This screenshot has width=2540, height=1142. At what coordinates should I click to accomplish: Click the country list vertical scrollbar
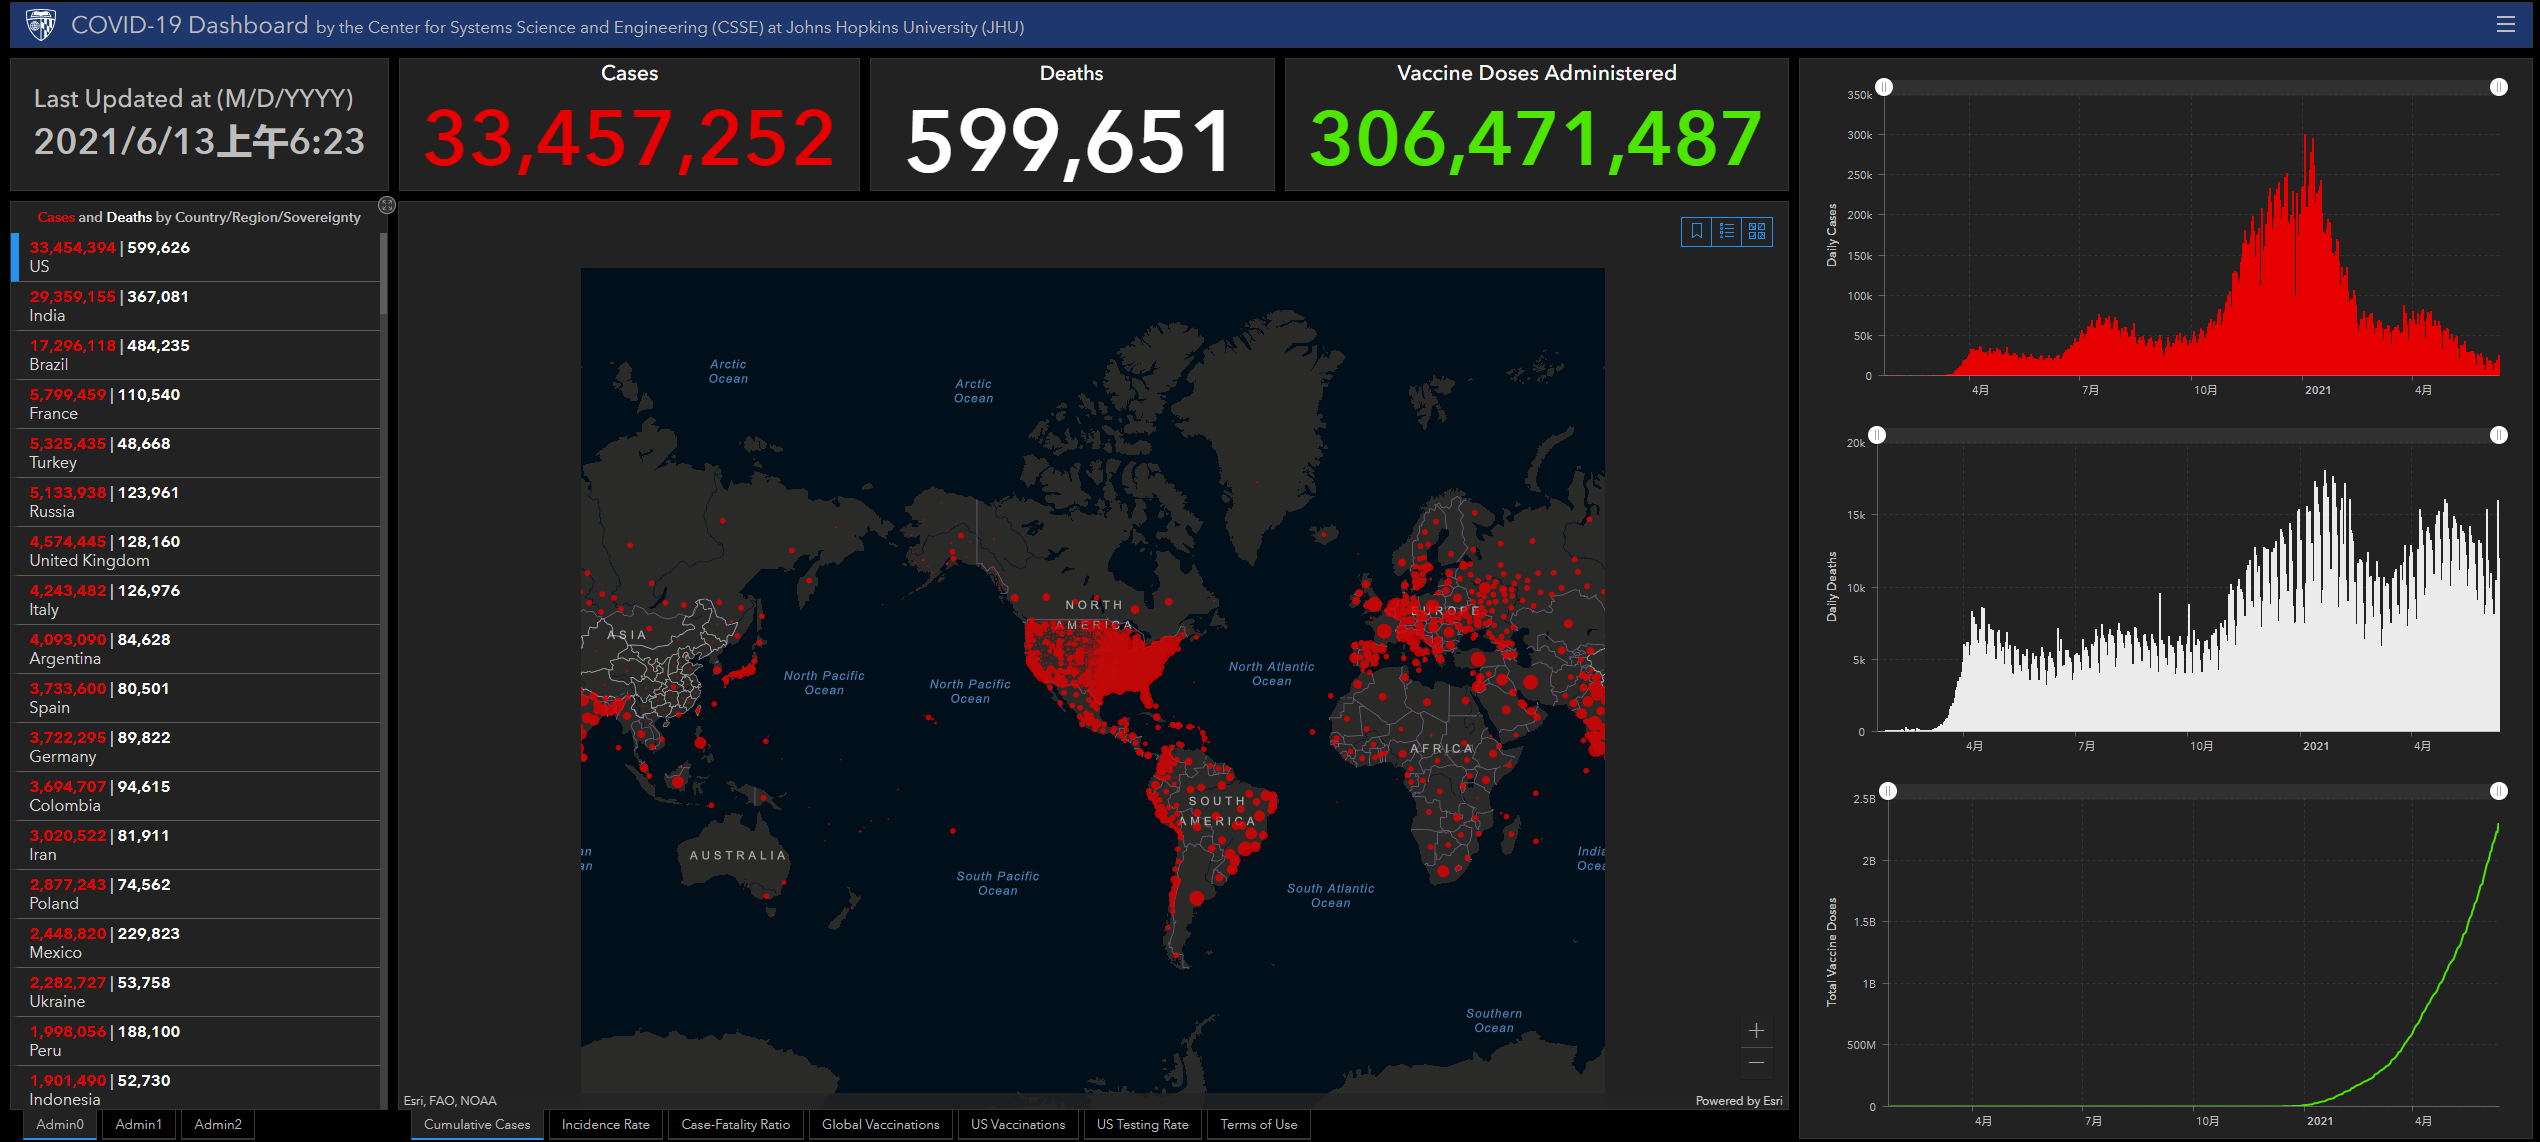click(384, 272)
